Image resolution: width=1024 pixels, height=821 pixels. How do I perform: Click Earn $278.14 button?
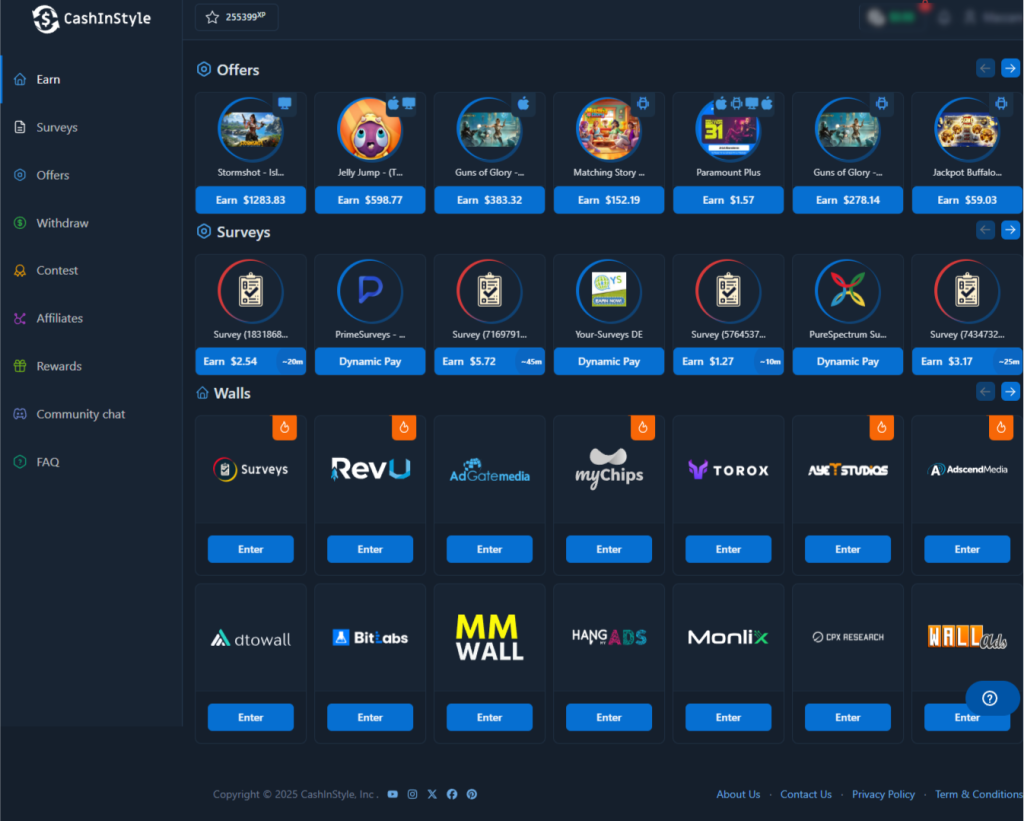(848, 200)
